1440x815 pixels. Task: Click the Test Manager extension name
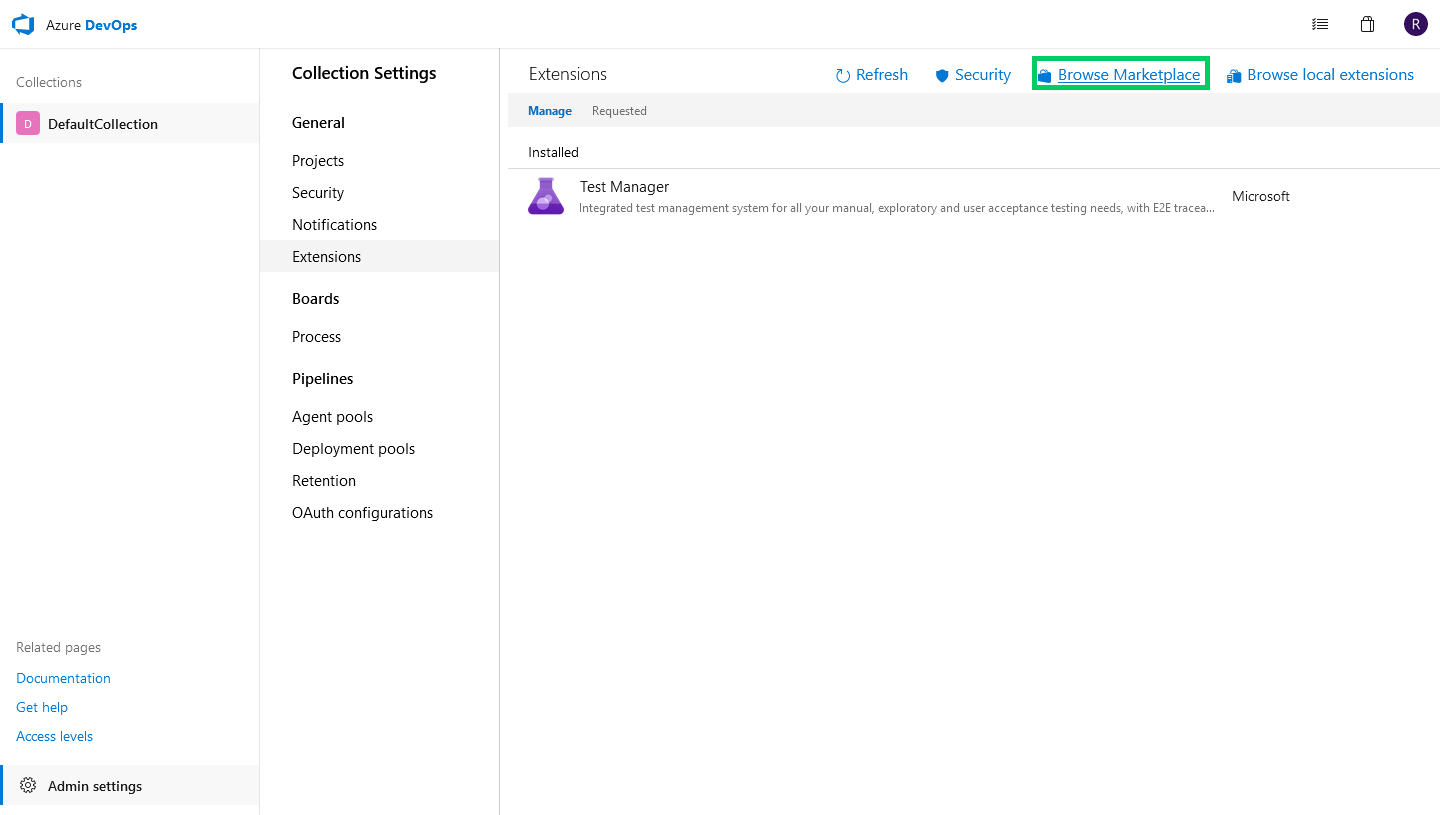click(624, 187)
